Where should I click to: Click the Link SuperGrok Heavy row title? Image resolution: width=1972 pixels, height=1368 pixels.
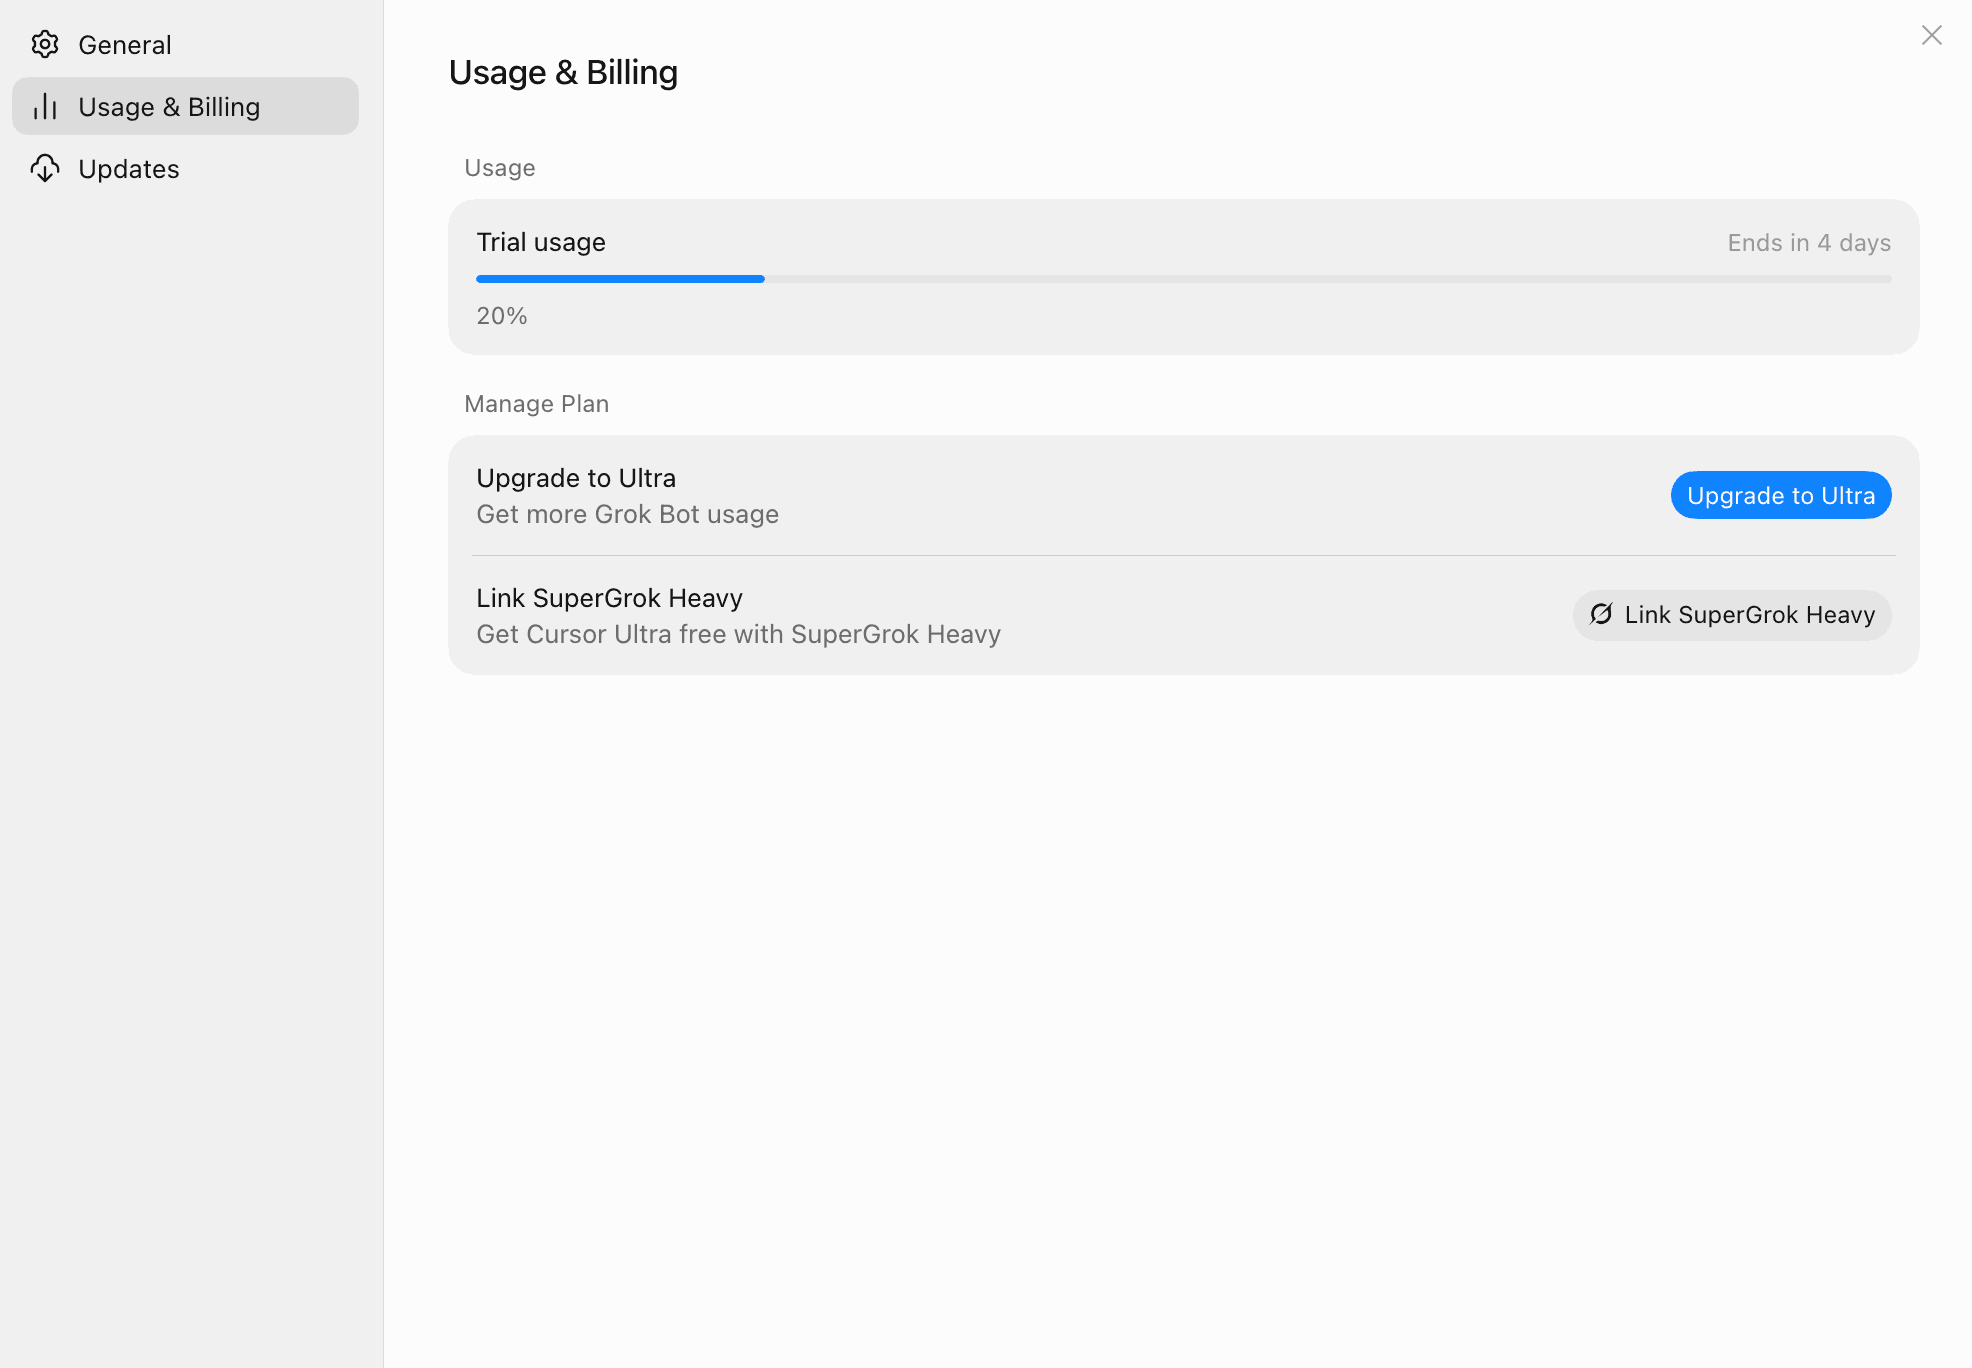tap(609, 598)
